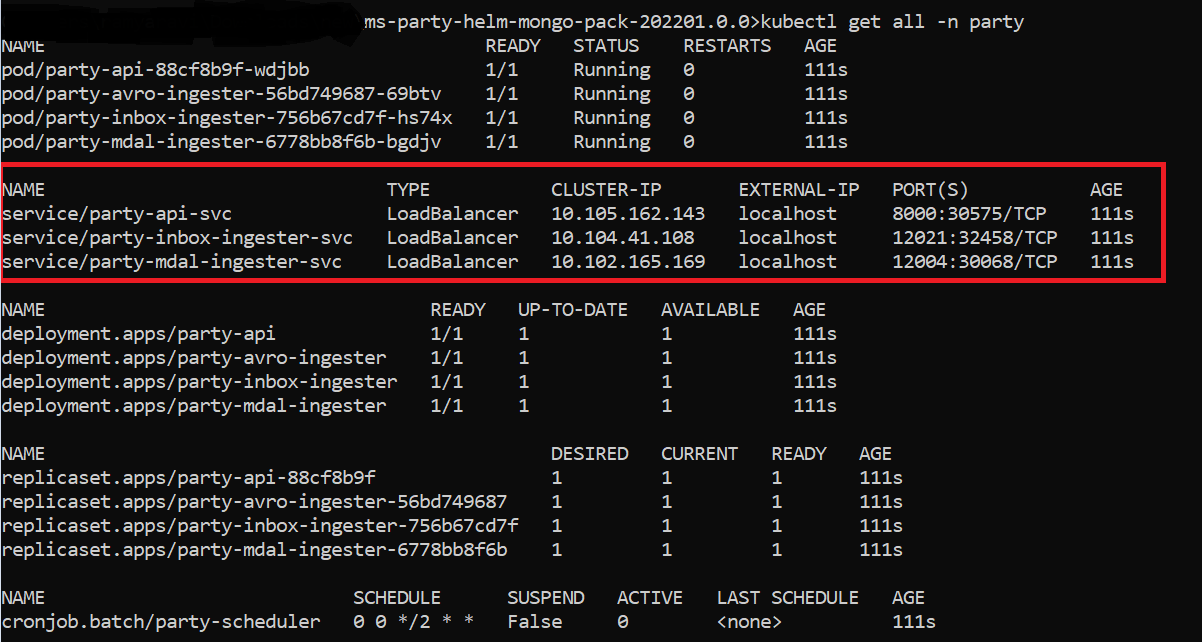Click cluster IP 10.102.165.169
The height and width of the screenshot is (642, 1202).
(628, 262)
